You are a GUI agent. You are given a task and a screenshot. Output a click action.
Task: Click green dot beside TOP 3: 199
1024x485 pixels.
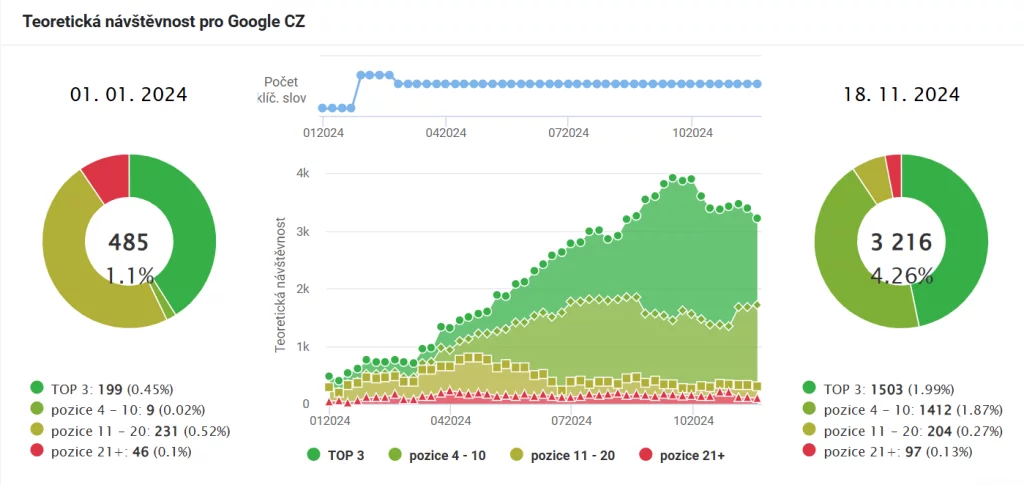pyautogui.click(x=38, y=388)
